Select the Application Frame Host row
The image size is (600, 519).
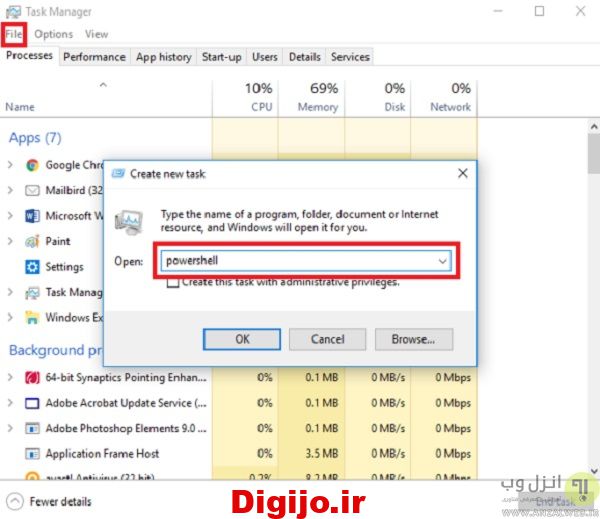coord(239,454)
